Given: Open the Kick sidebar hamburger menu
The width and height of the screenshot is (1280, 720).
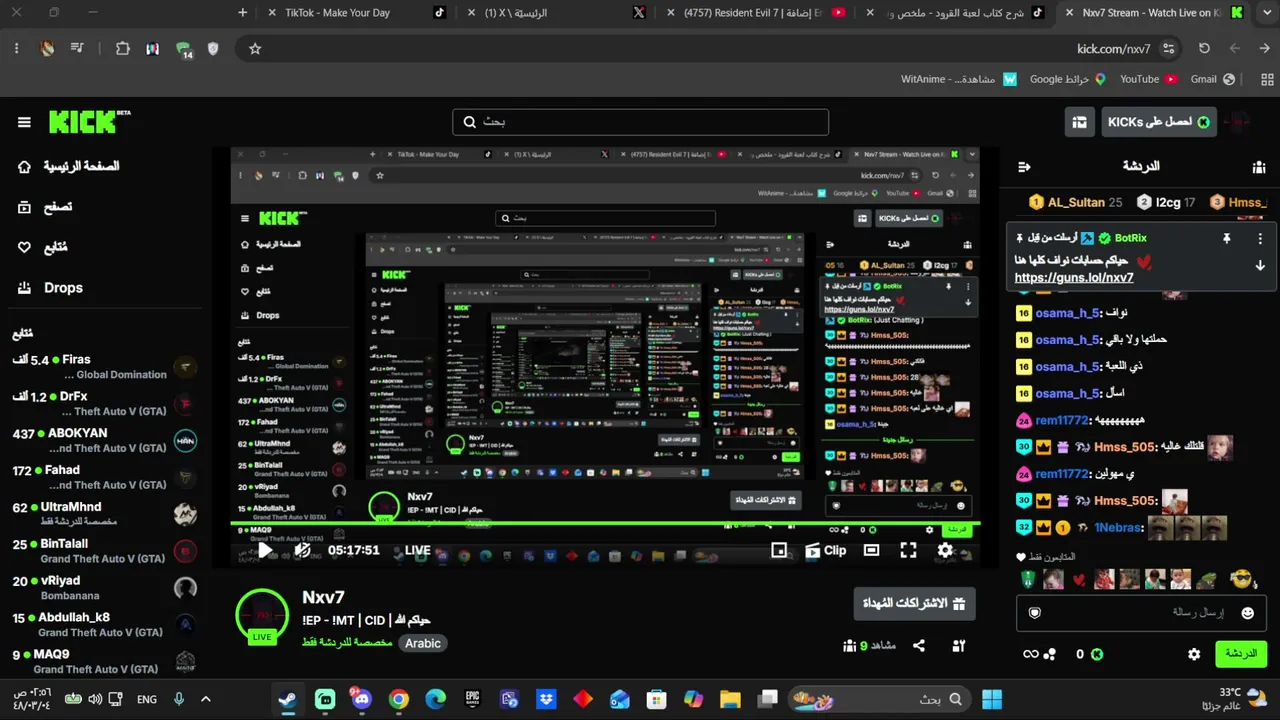Looking at the screenshot, I should coord(24,122).
